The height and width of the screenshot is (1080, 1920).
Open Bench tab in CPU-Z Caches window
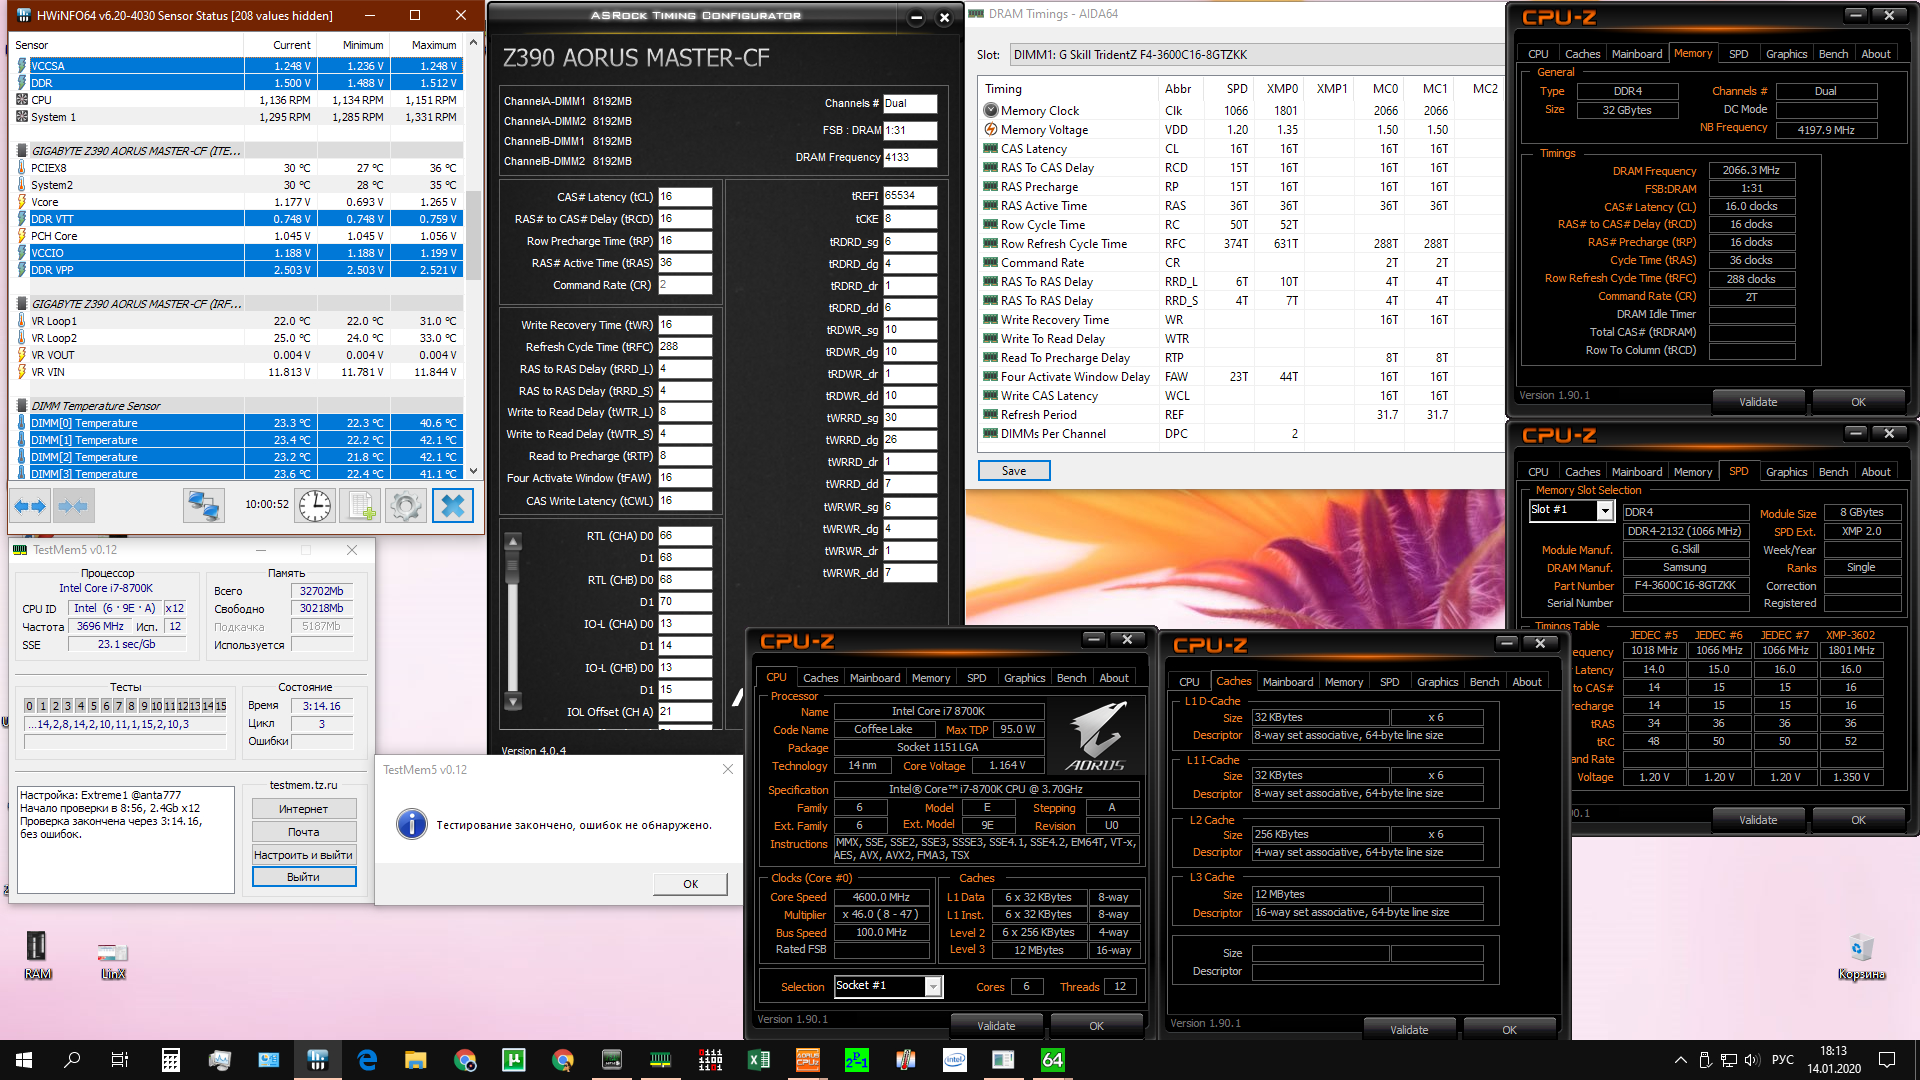click(x=1484, y=682)
